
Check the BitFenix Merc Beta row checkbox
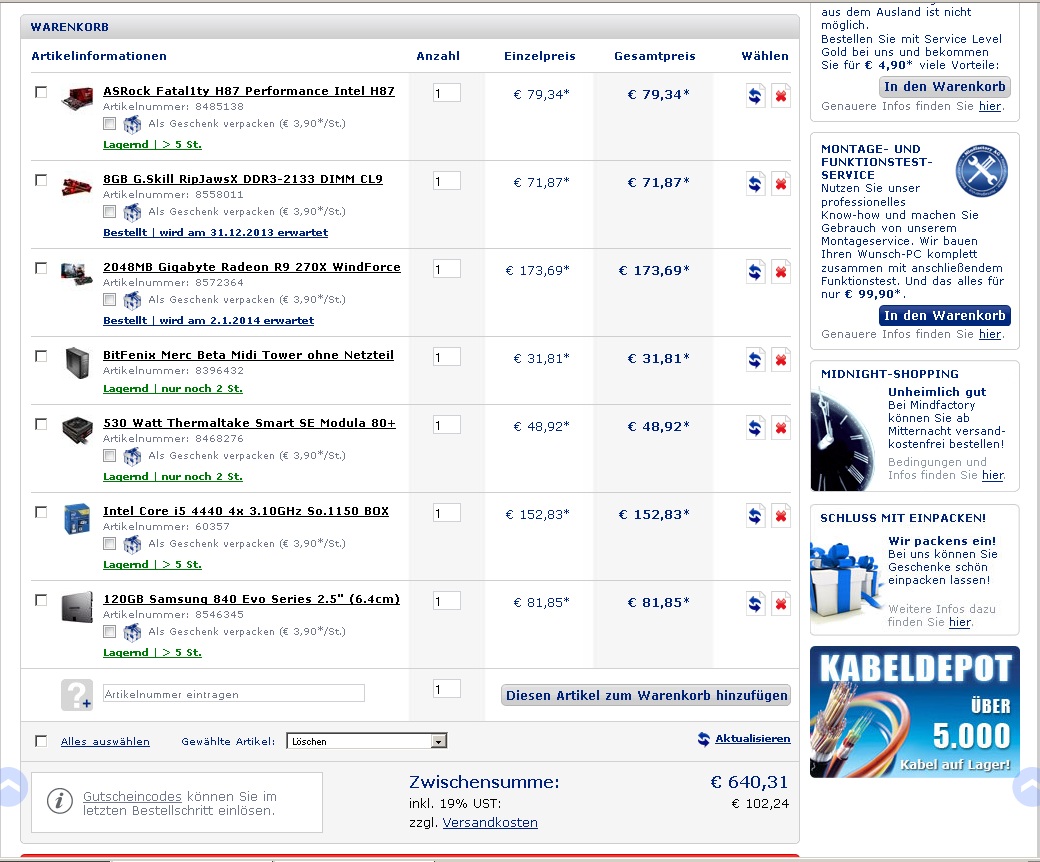[x=41, y=356]
